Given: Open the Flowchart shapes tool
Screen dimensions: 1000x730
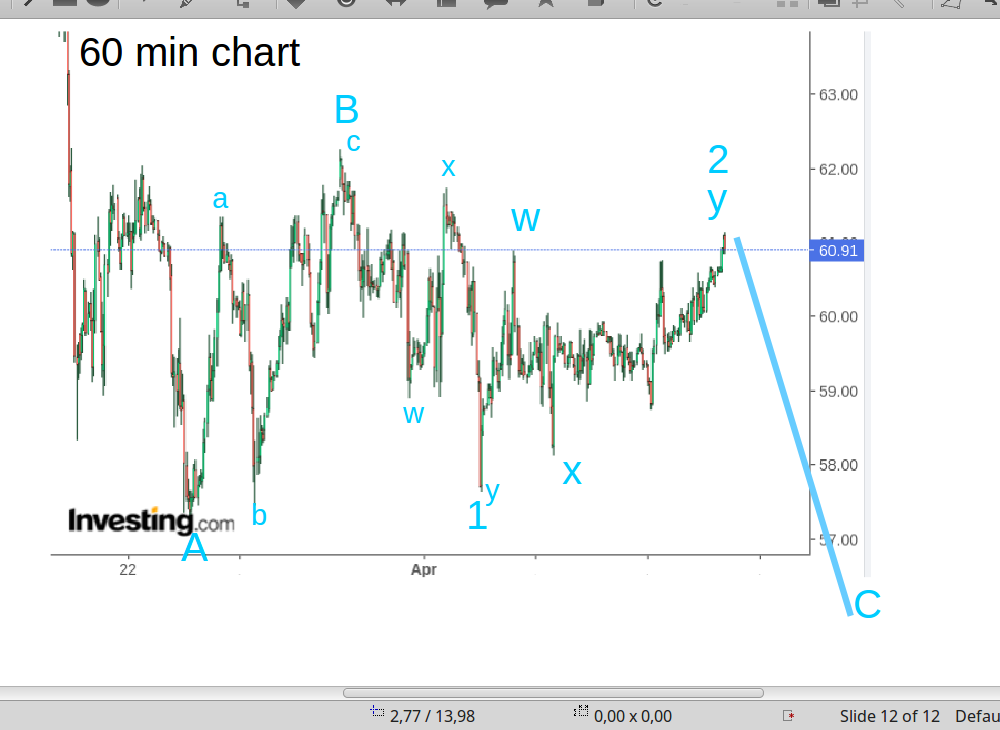Looking at the screenshot, I should click(447, 3).
